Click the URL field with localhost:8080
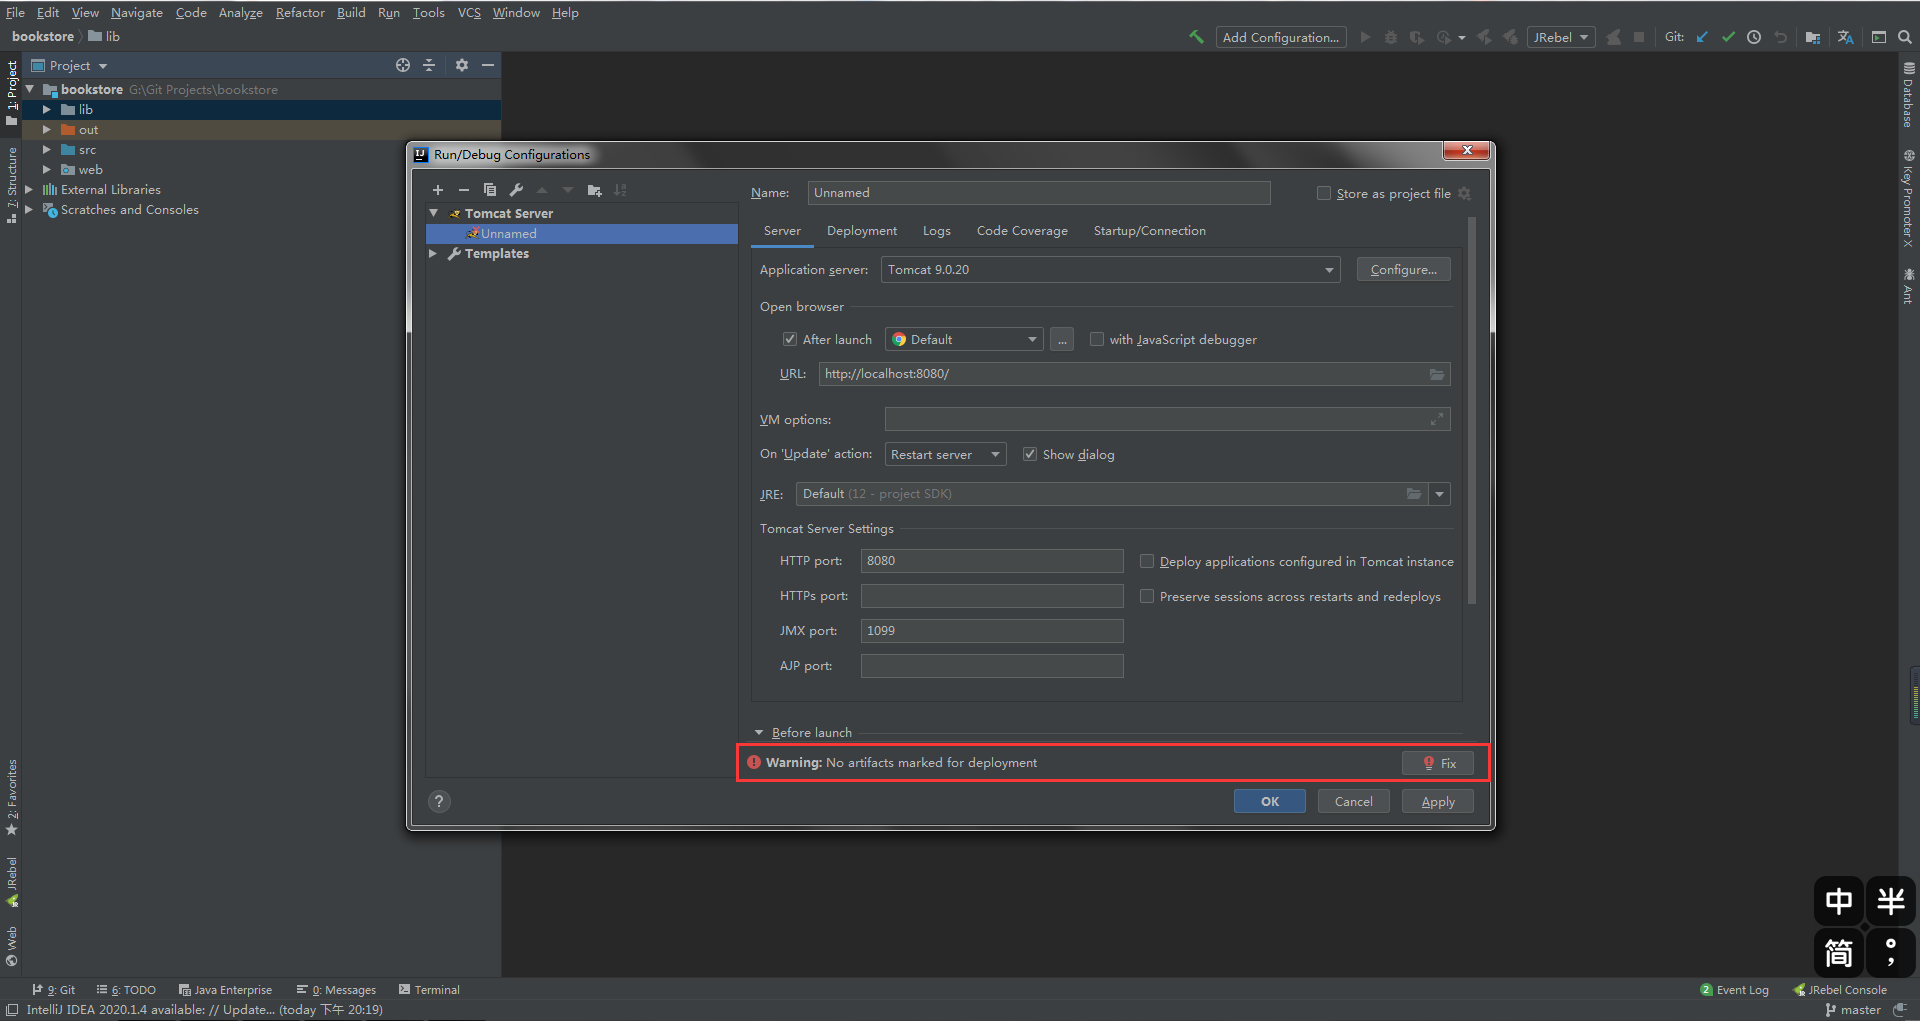 pyautogui.click(x=1134, y=374)
